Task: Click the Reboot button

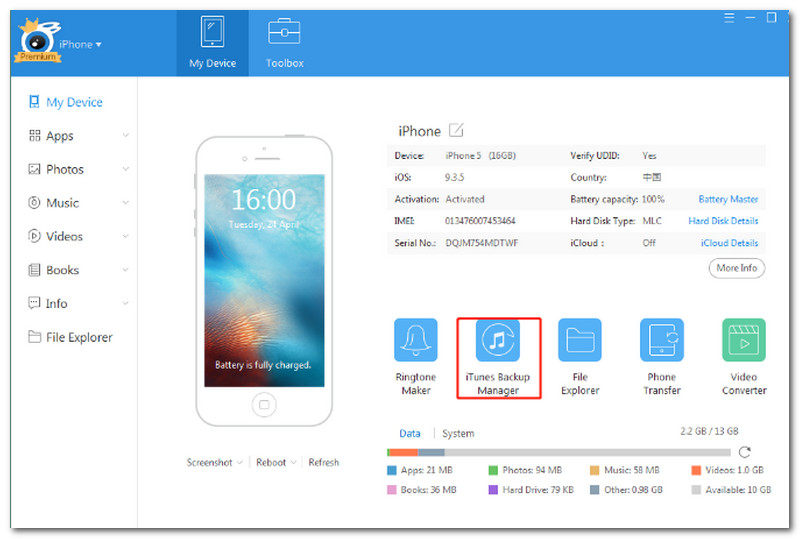Action: coord(271,462)
